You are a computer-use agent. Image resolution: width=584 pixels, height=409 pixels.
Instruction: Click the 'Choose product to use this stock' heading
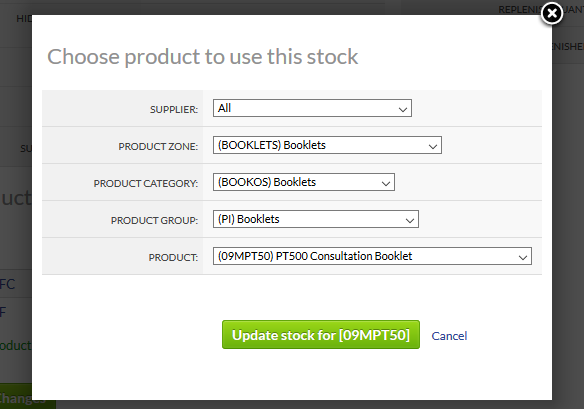click(203, 57)
